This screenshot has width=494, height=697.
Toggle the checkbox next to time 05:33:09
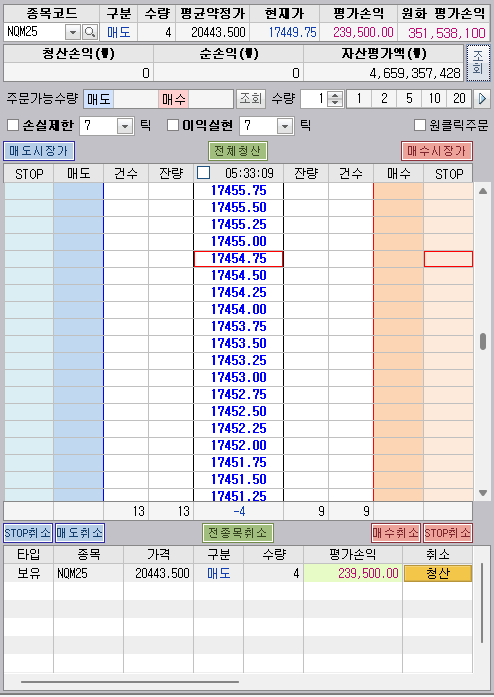[203, 172]
